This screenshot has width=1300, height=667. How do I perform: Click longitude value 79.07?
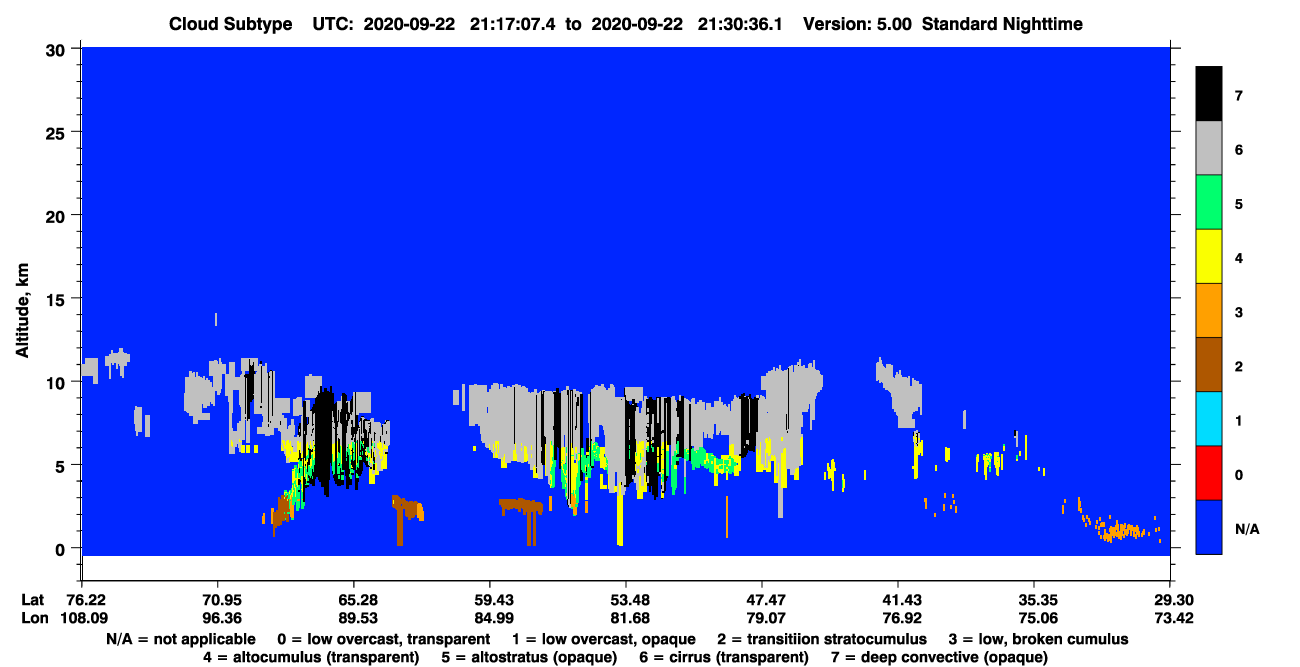pos(761,618)
